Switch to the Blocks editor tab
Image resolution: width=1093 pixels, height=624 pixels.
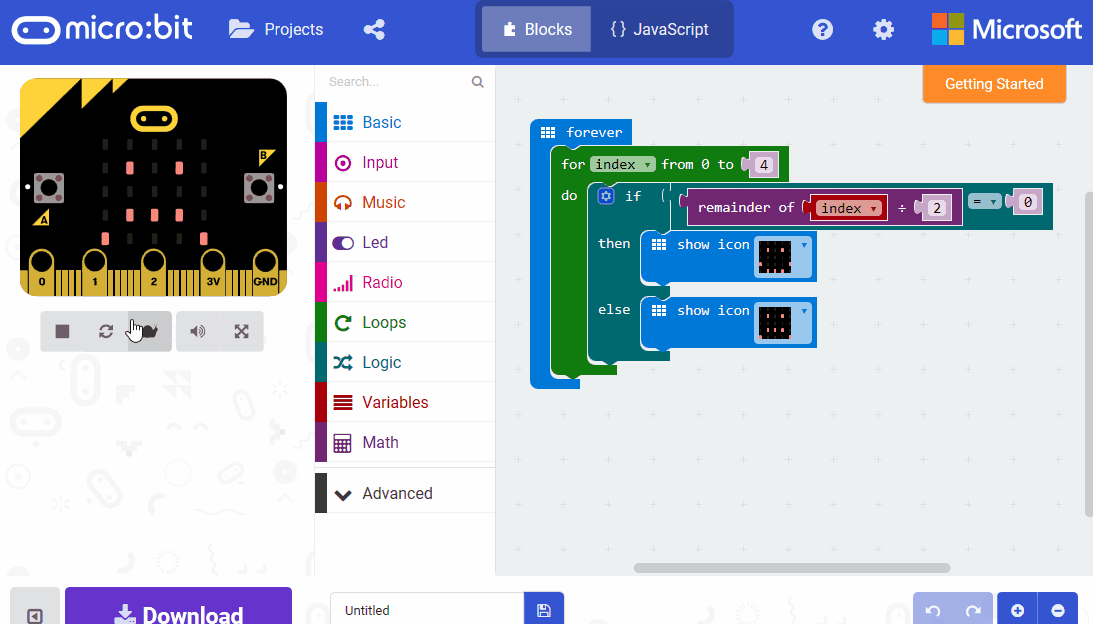point(537,29)
